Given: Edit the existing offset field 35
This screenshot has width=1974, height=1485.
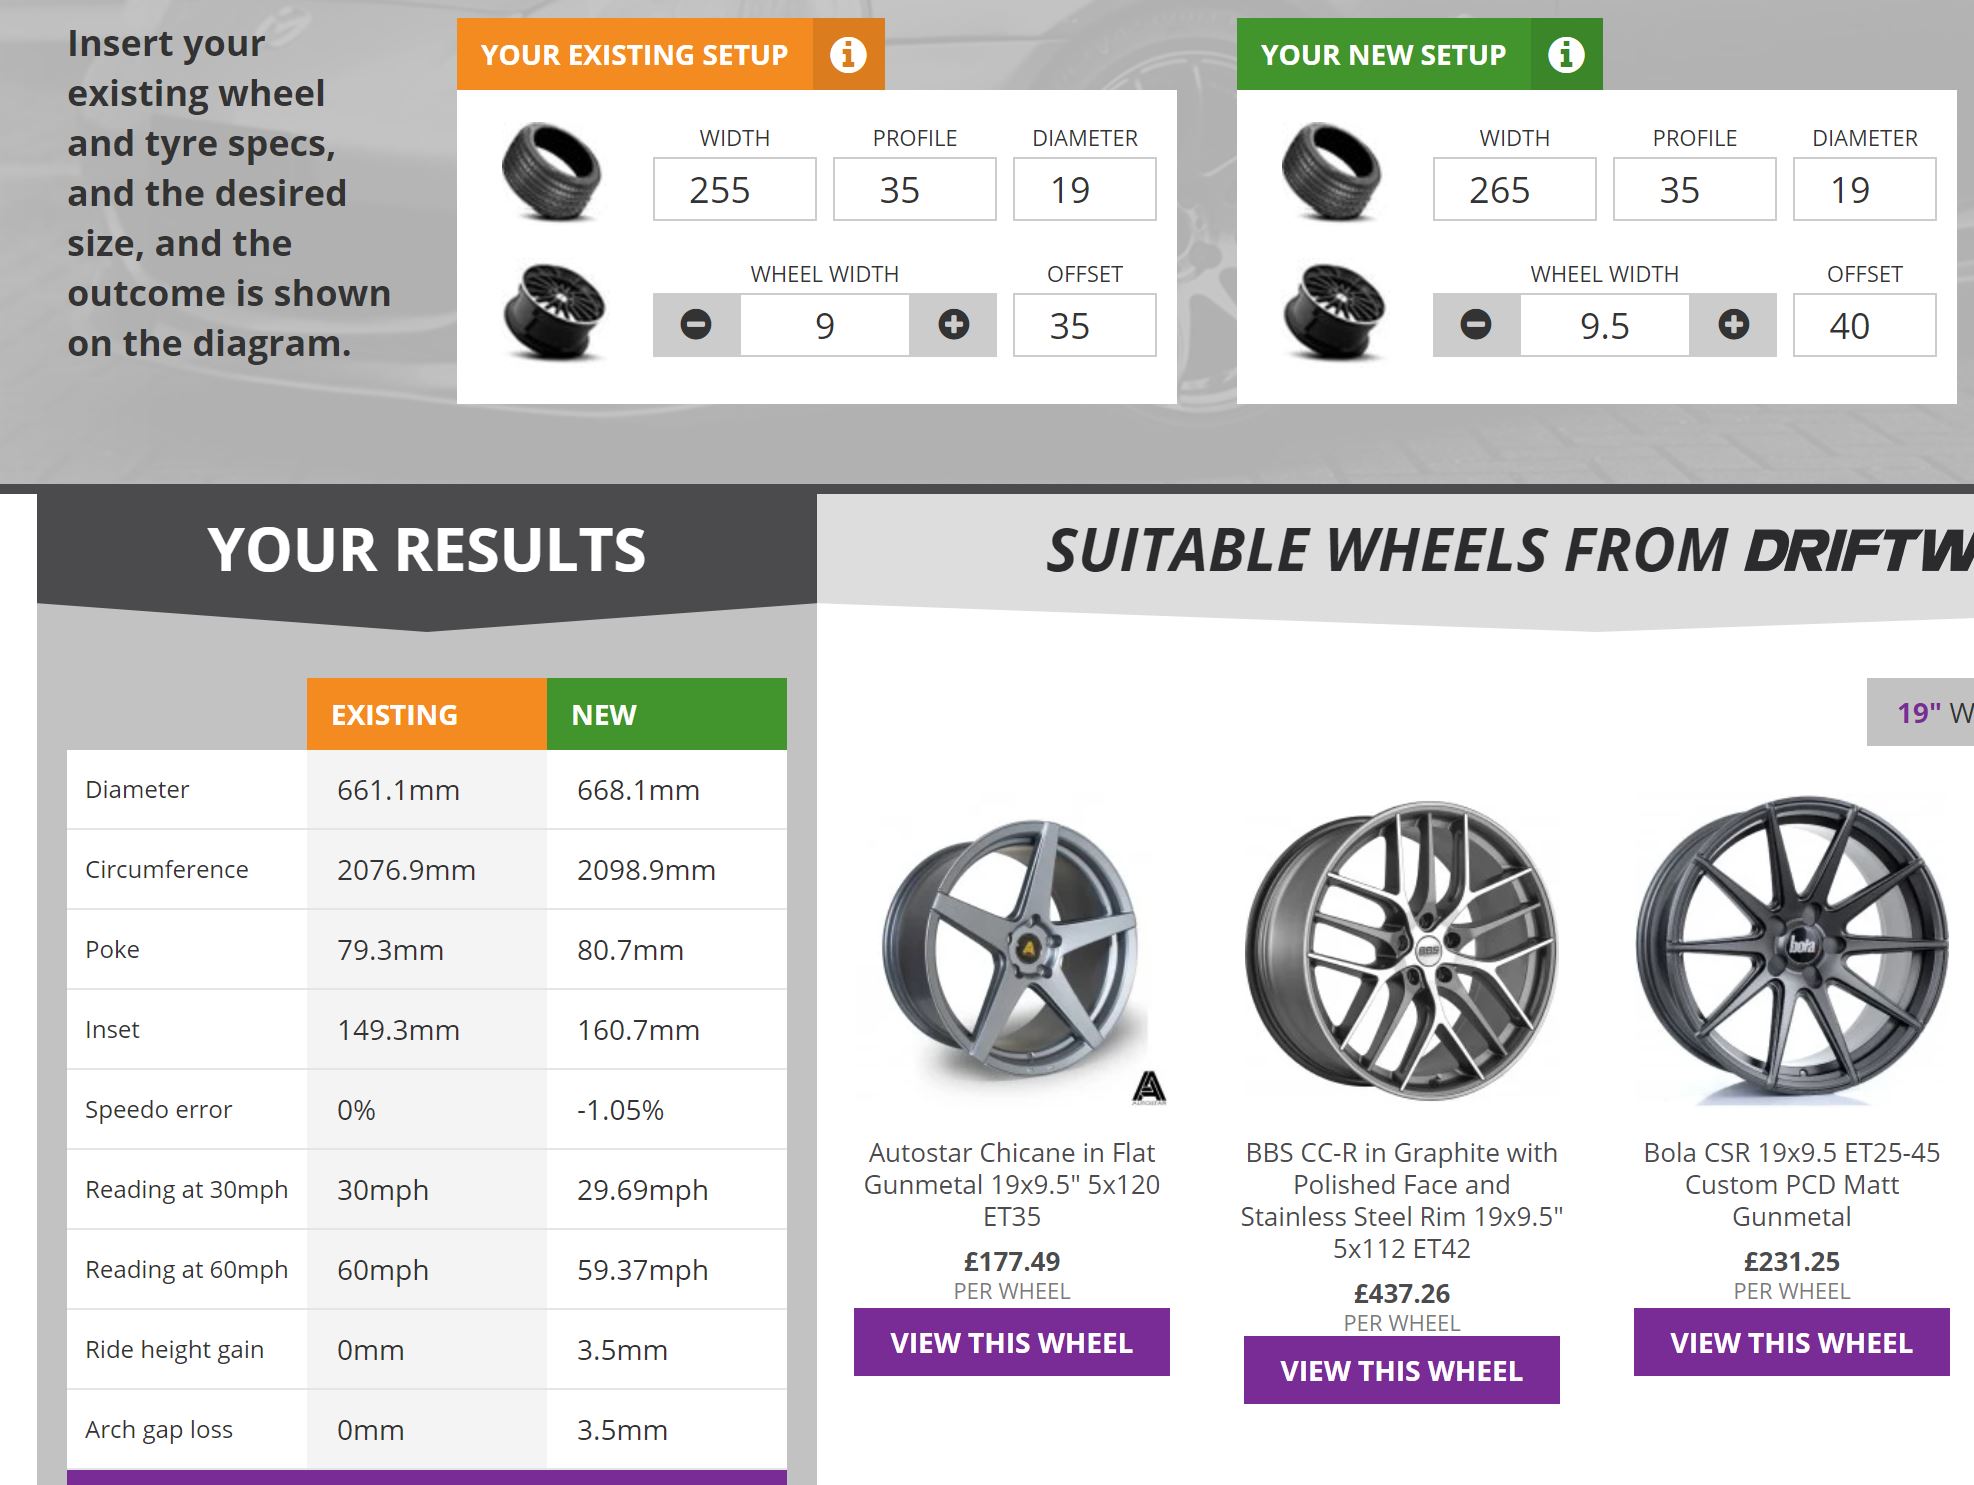Looking at the screenshot, I should click(x=1084, y=326).
